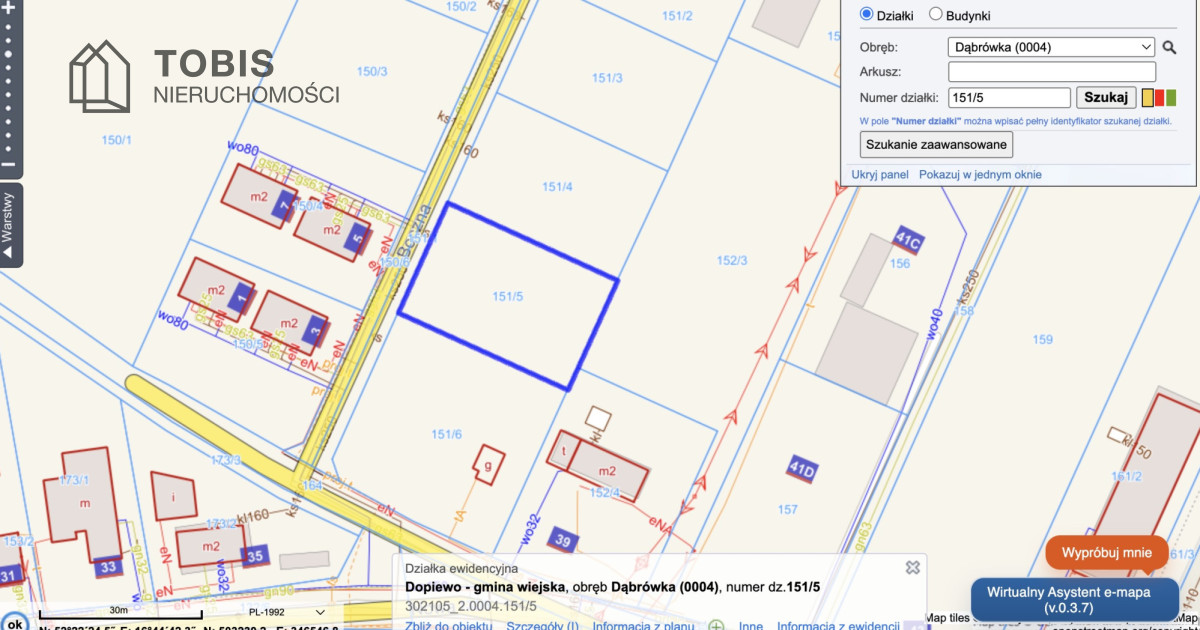Close the Działka ewidencyjna info popup
This screenshot has height=630, width=1200.
912,567
